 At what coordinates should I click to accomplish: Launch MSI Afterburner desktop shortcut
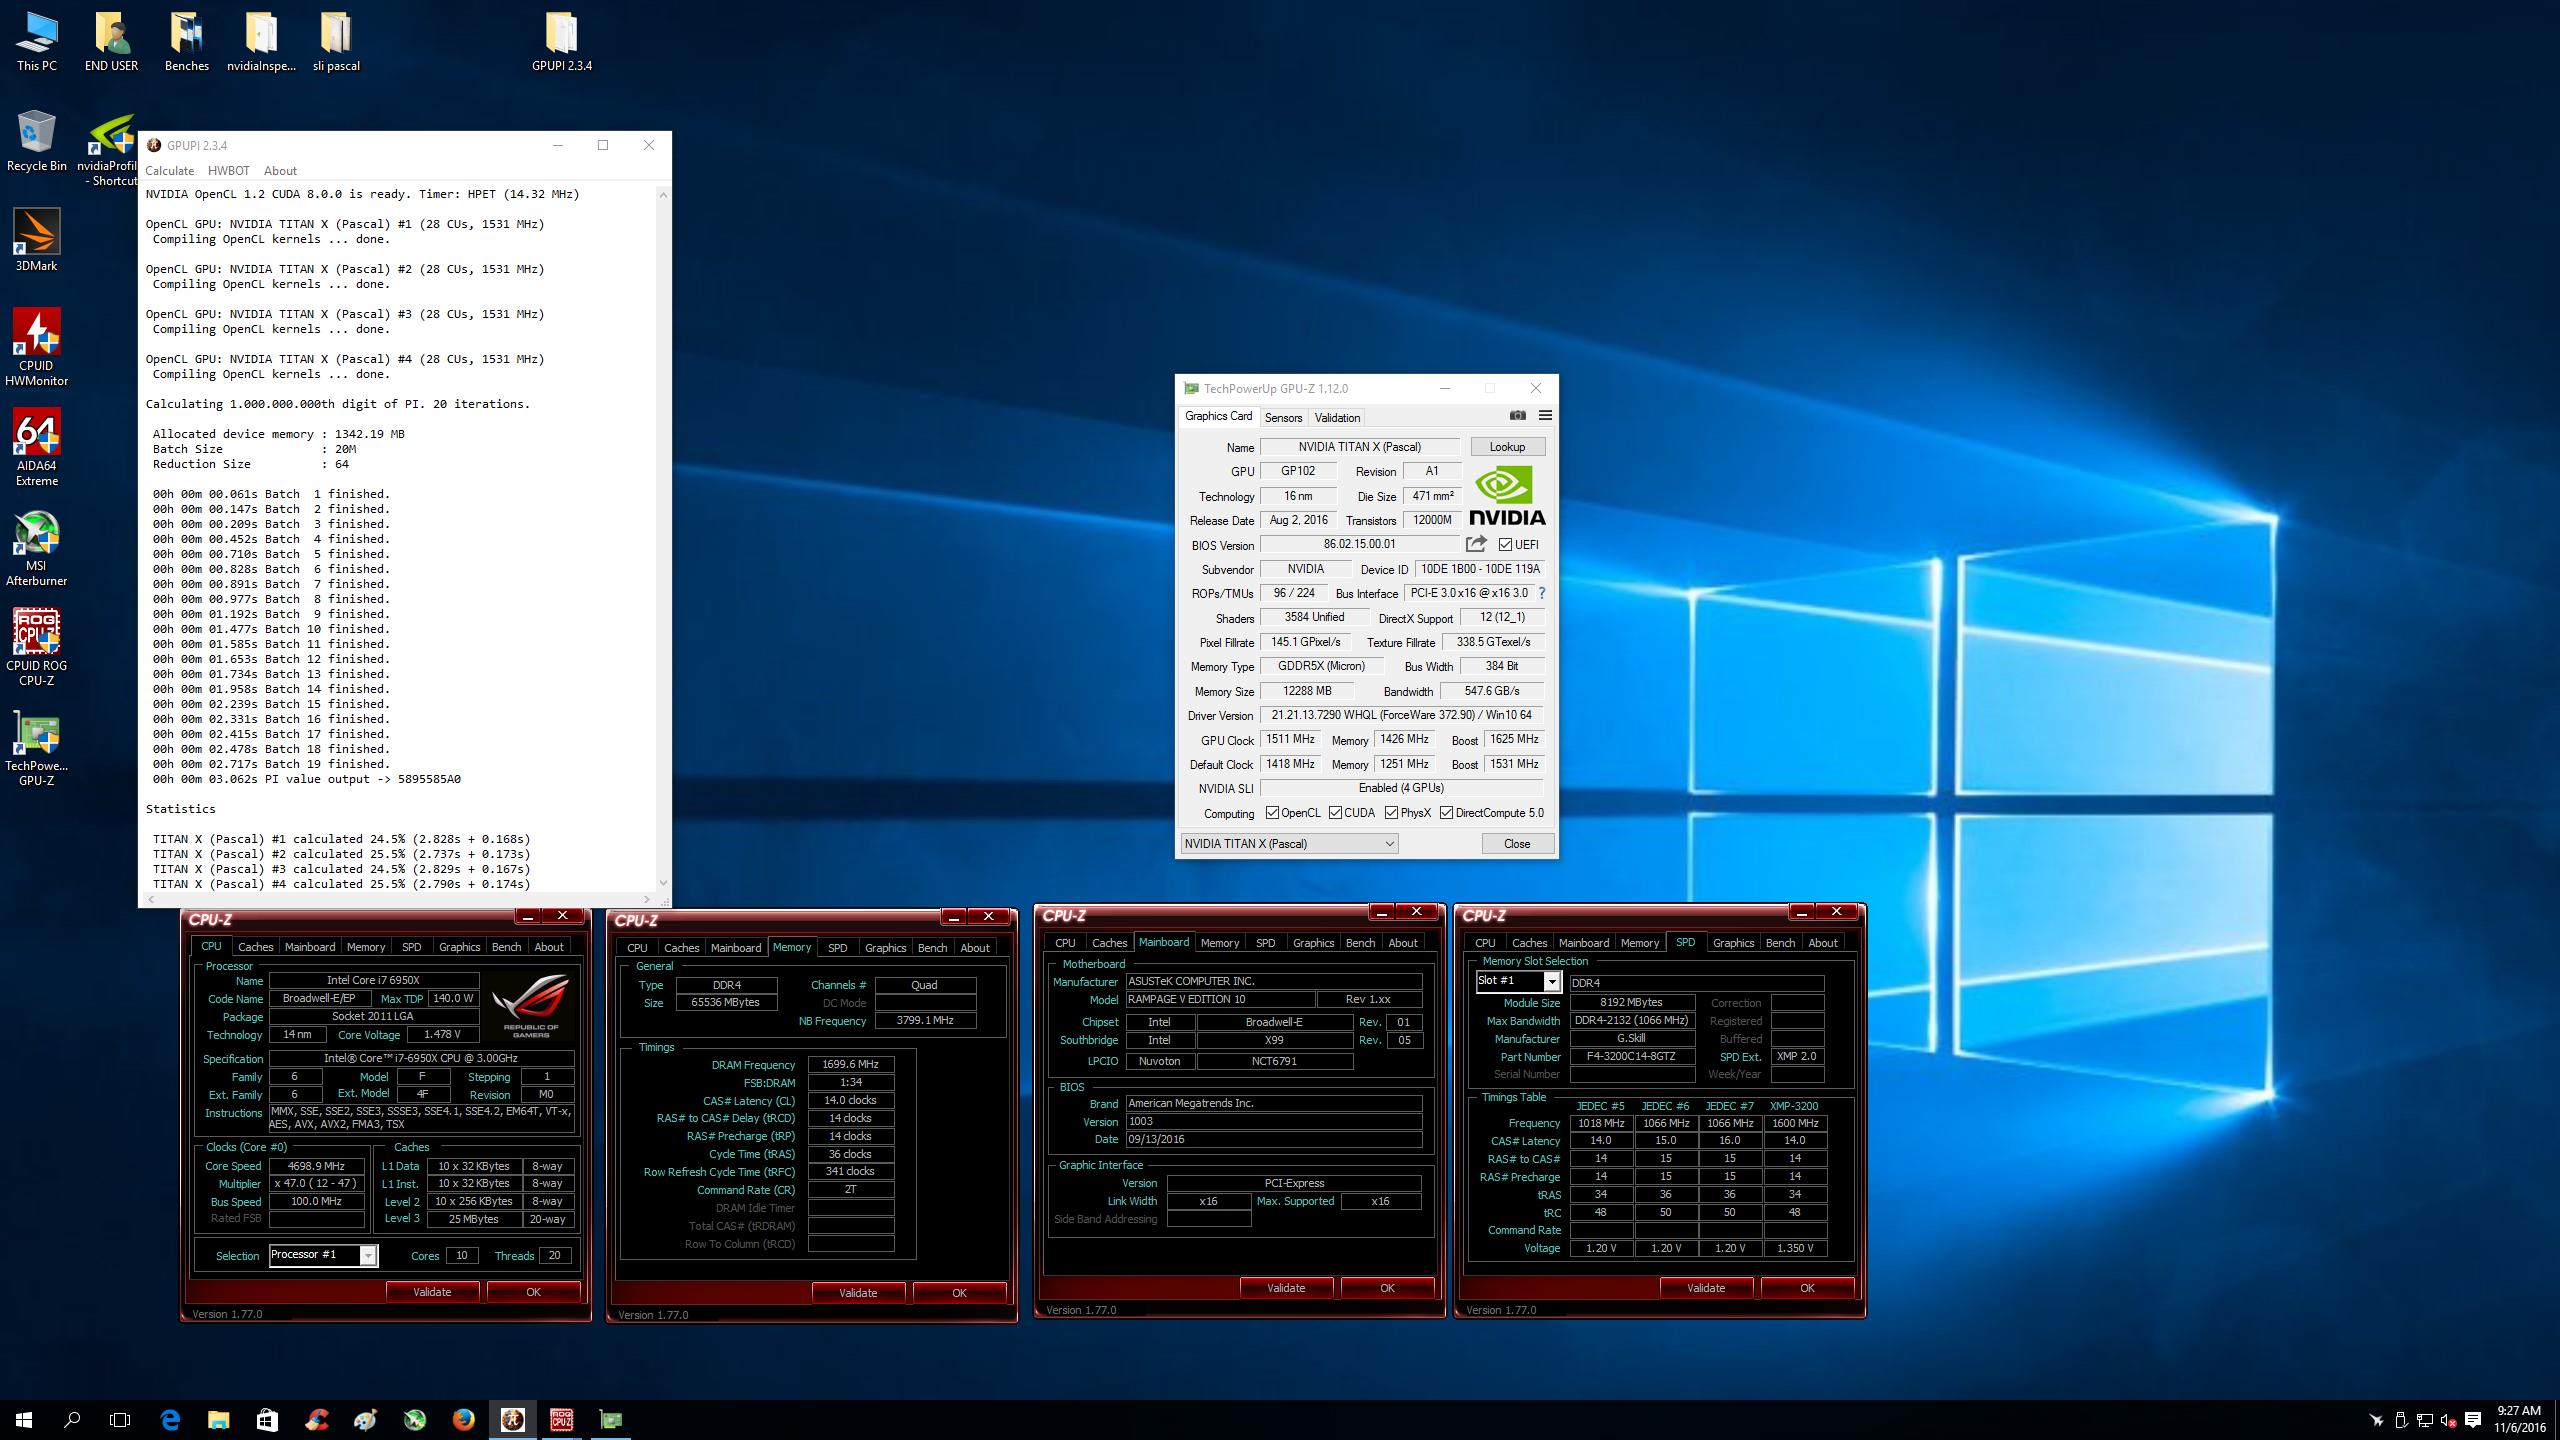point(37,548)
